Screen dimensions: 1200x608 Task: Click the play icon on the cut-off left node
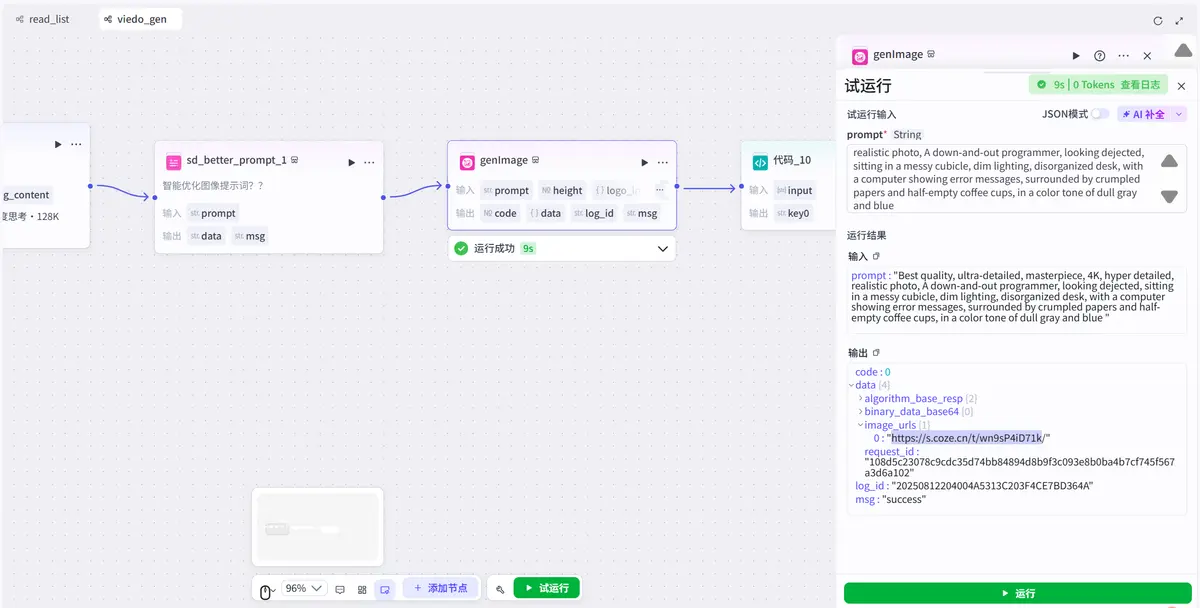click(58, 145)
